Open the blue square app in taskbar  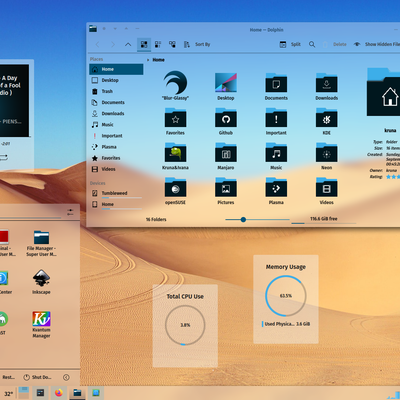[x=96, y=393]
